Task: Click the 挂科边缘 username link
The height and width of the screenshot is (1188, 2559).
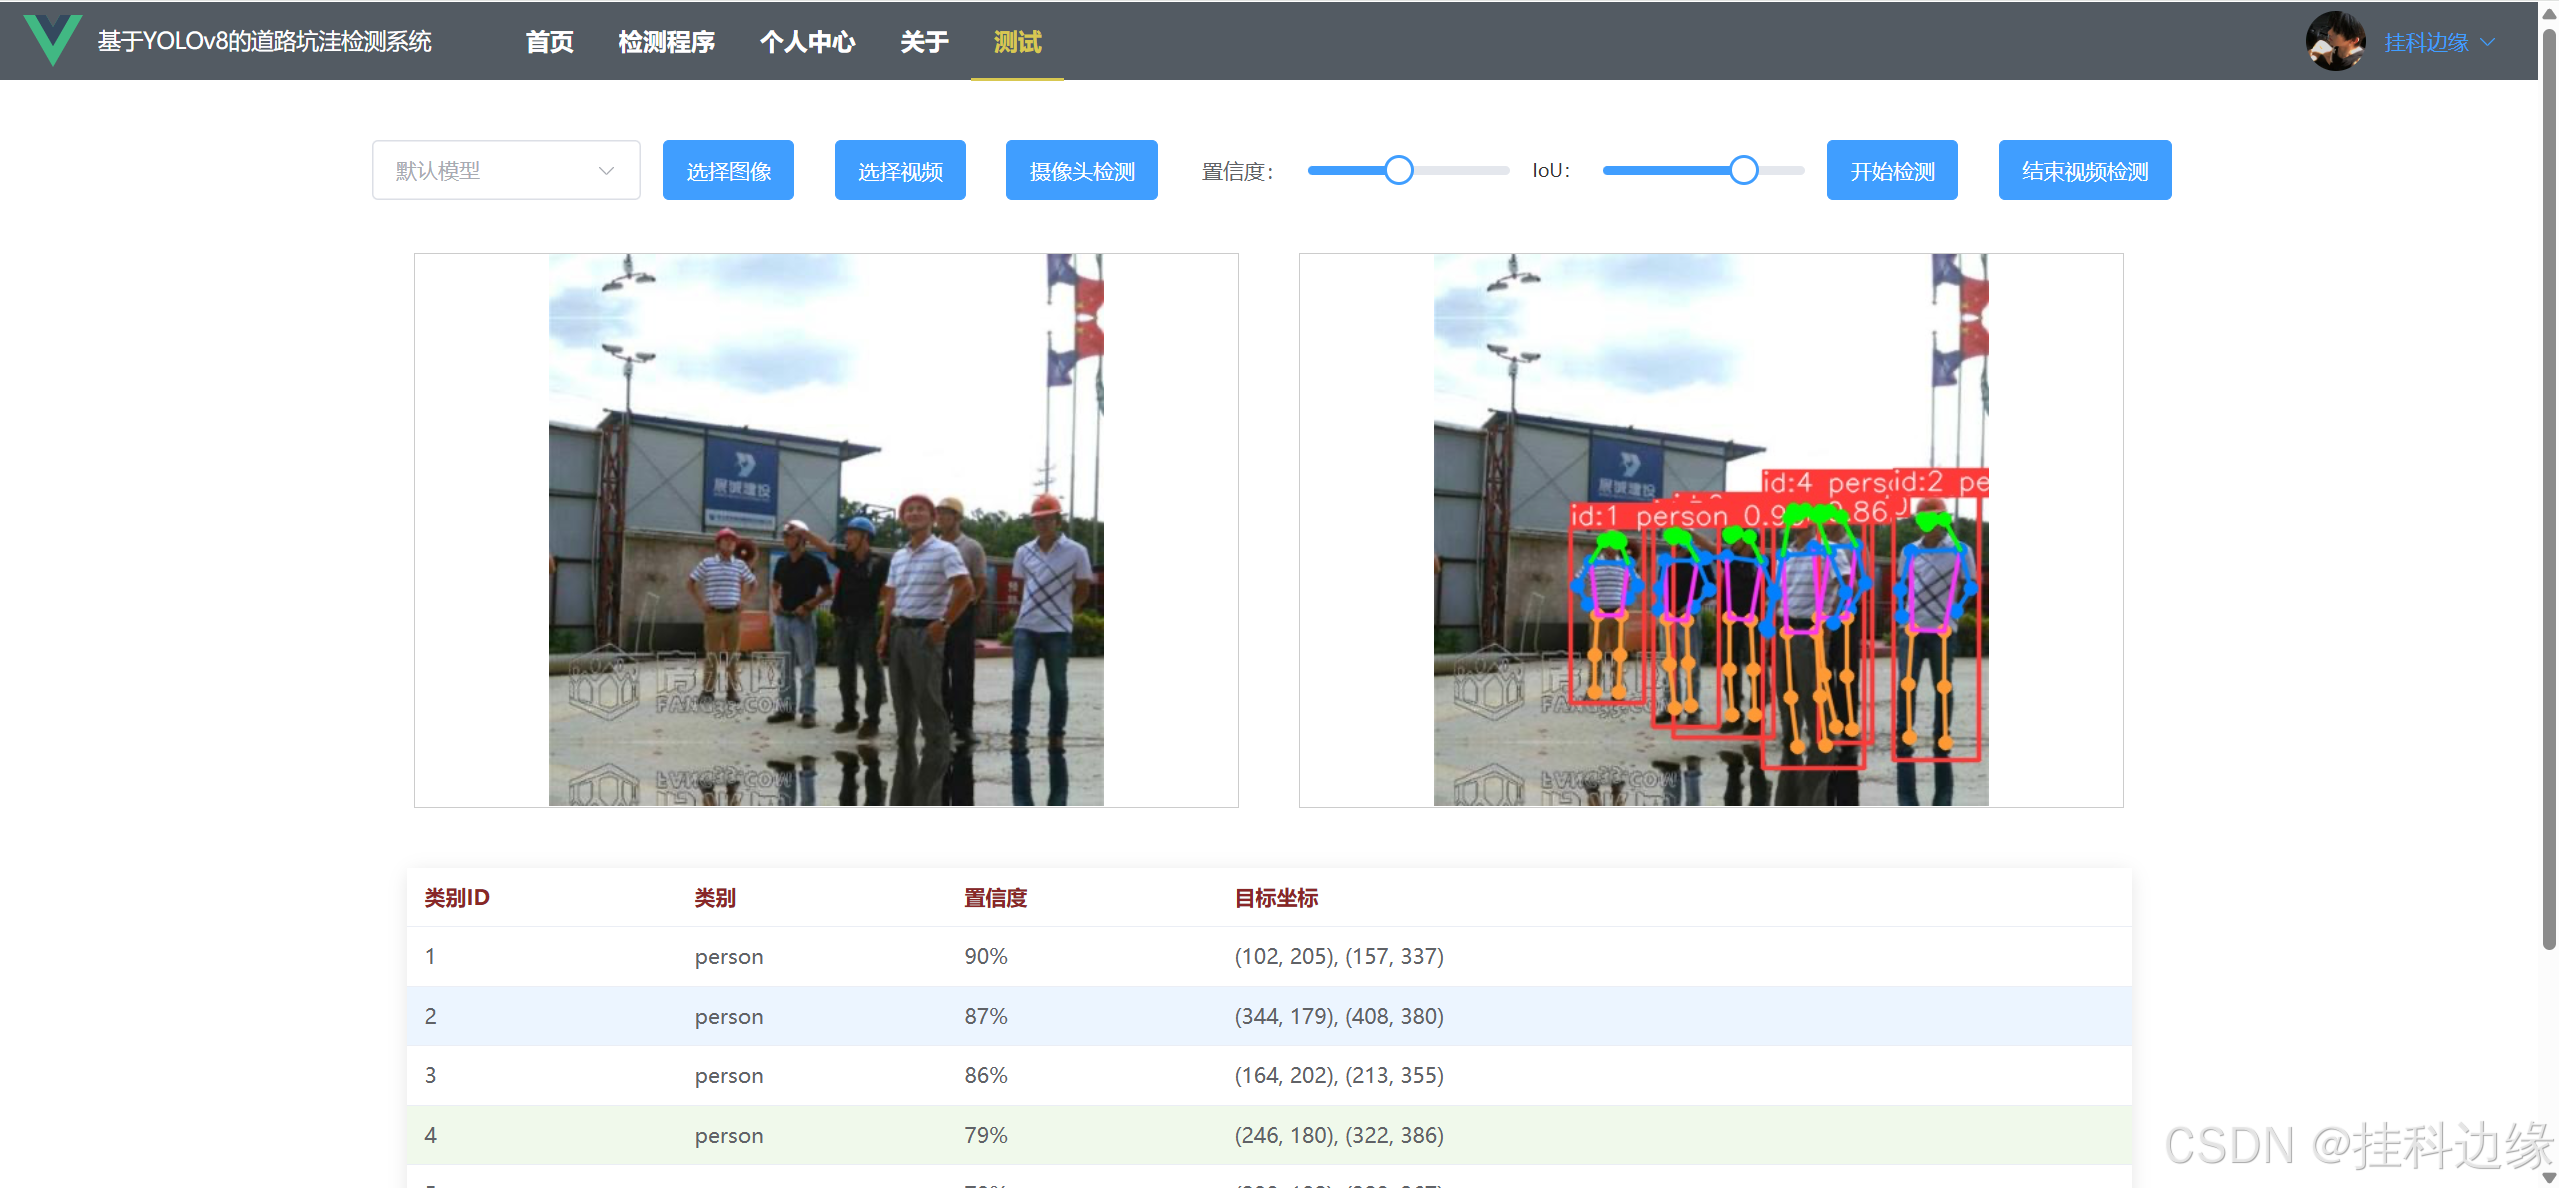Action: coord(2425,43)
